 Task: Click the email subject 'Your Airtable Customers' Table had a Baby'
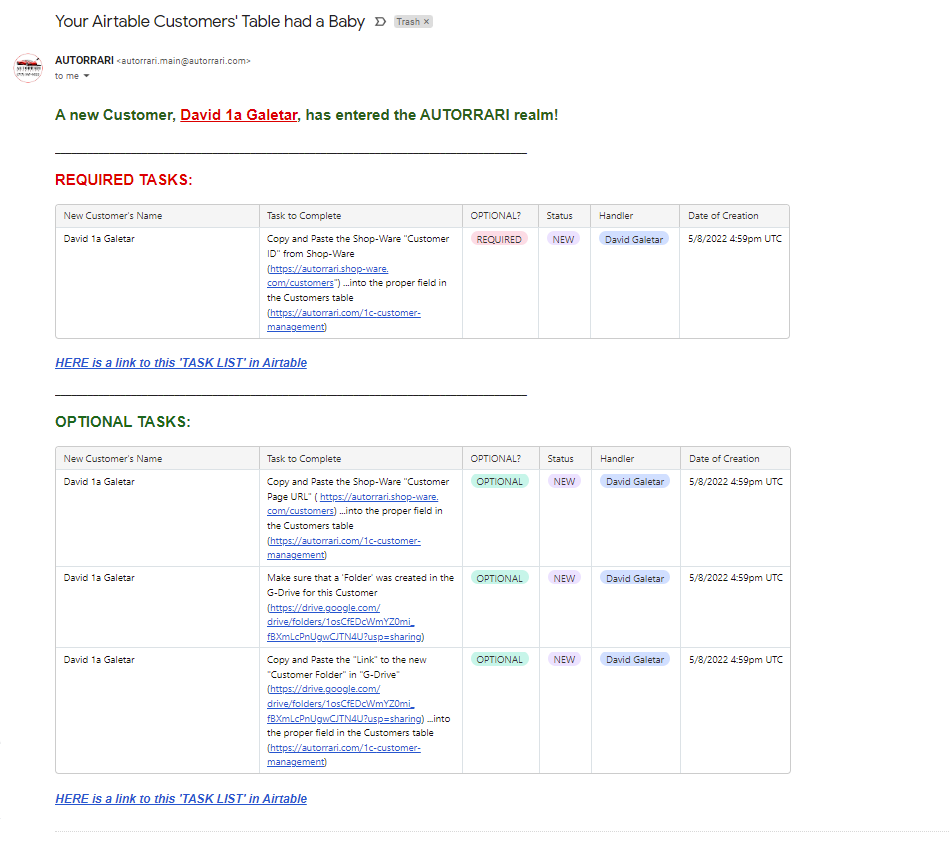(x=210, y=22)
